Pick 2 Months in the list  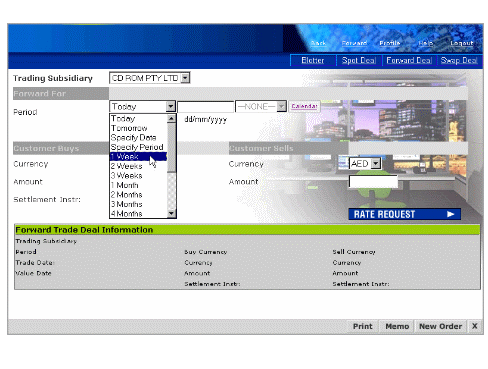138,194
